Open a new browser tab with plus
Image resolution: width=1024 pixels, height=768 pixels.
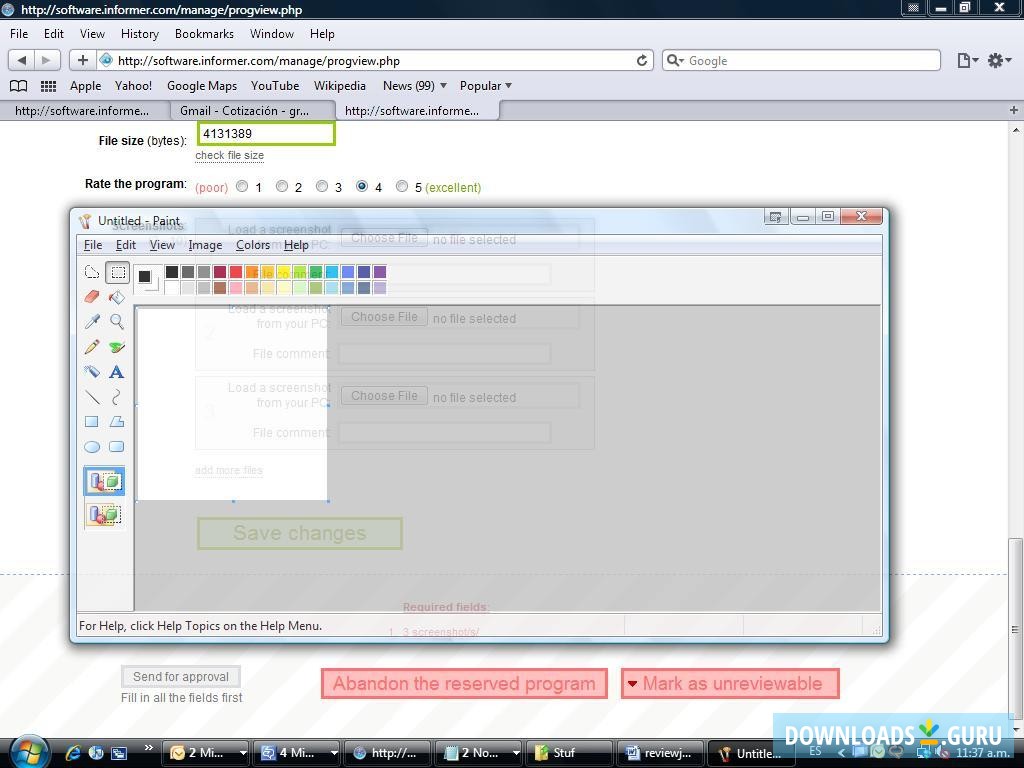pyautogui.click(x=1014, y=110)
